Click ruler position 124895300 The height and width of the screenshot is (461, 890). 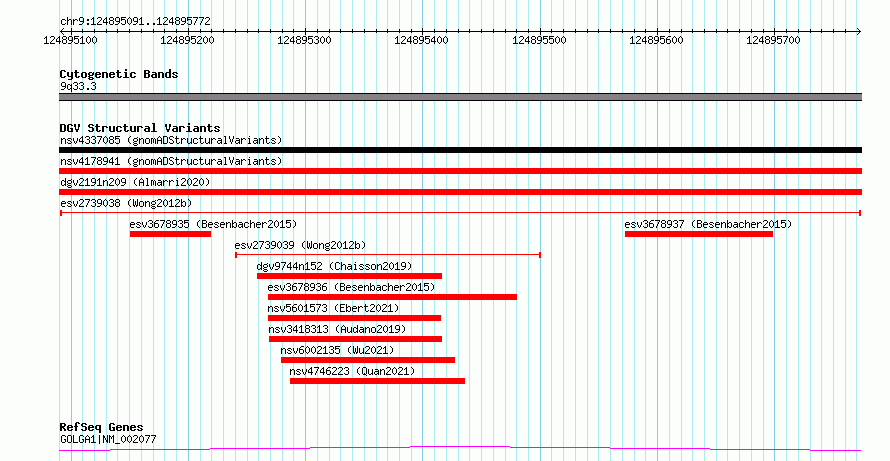pyautogui.click(x=305, y=40)
